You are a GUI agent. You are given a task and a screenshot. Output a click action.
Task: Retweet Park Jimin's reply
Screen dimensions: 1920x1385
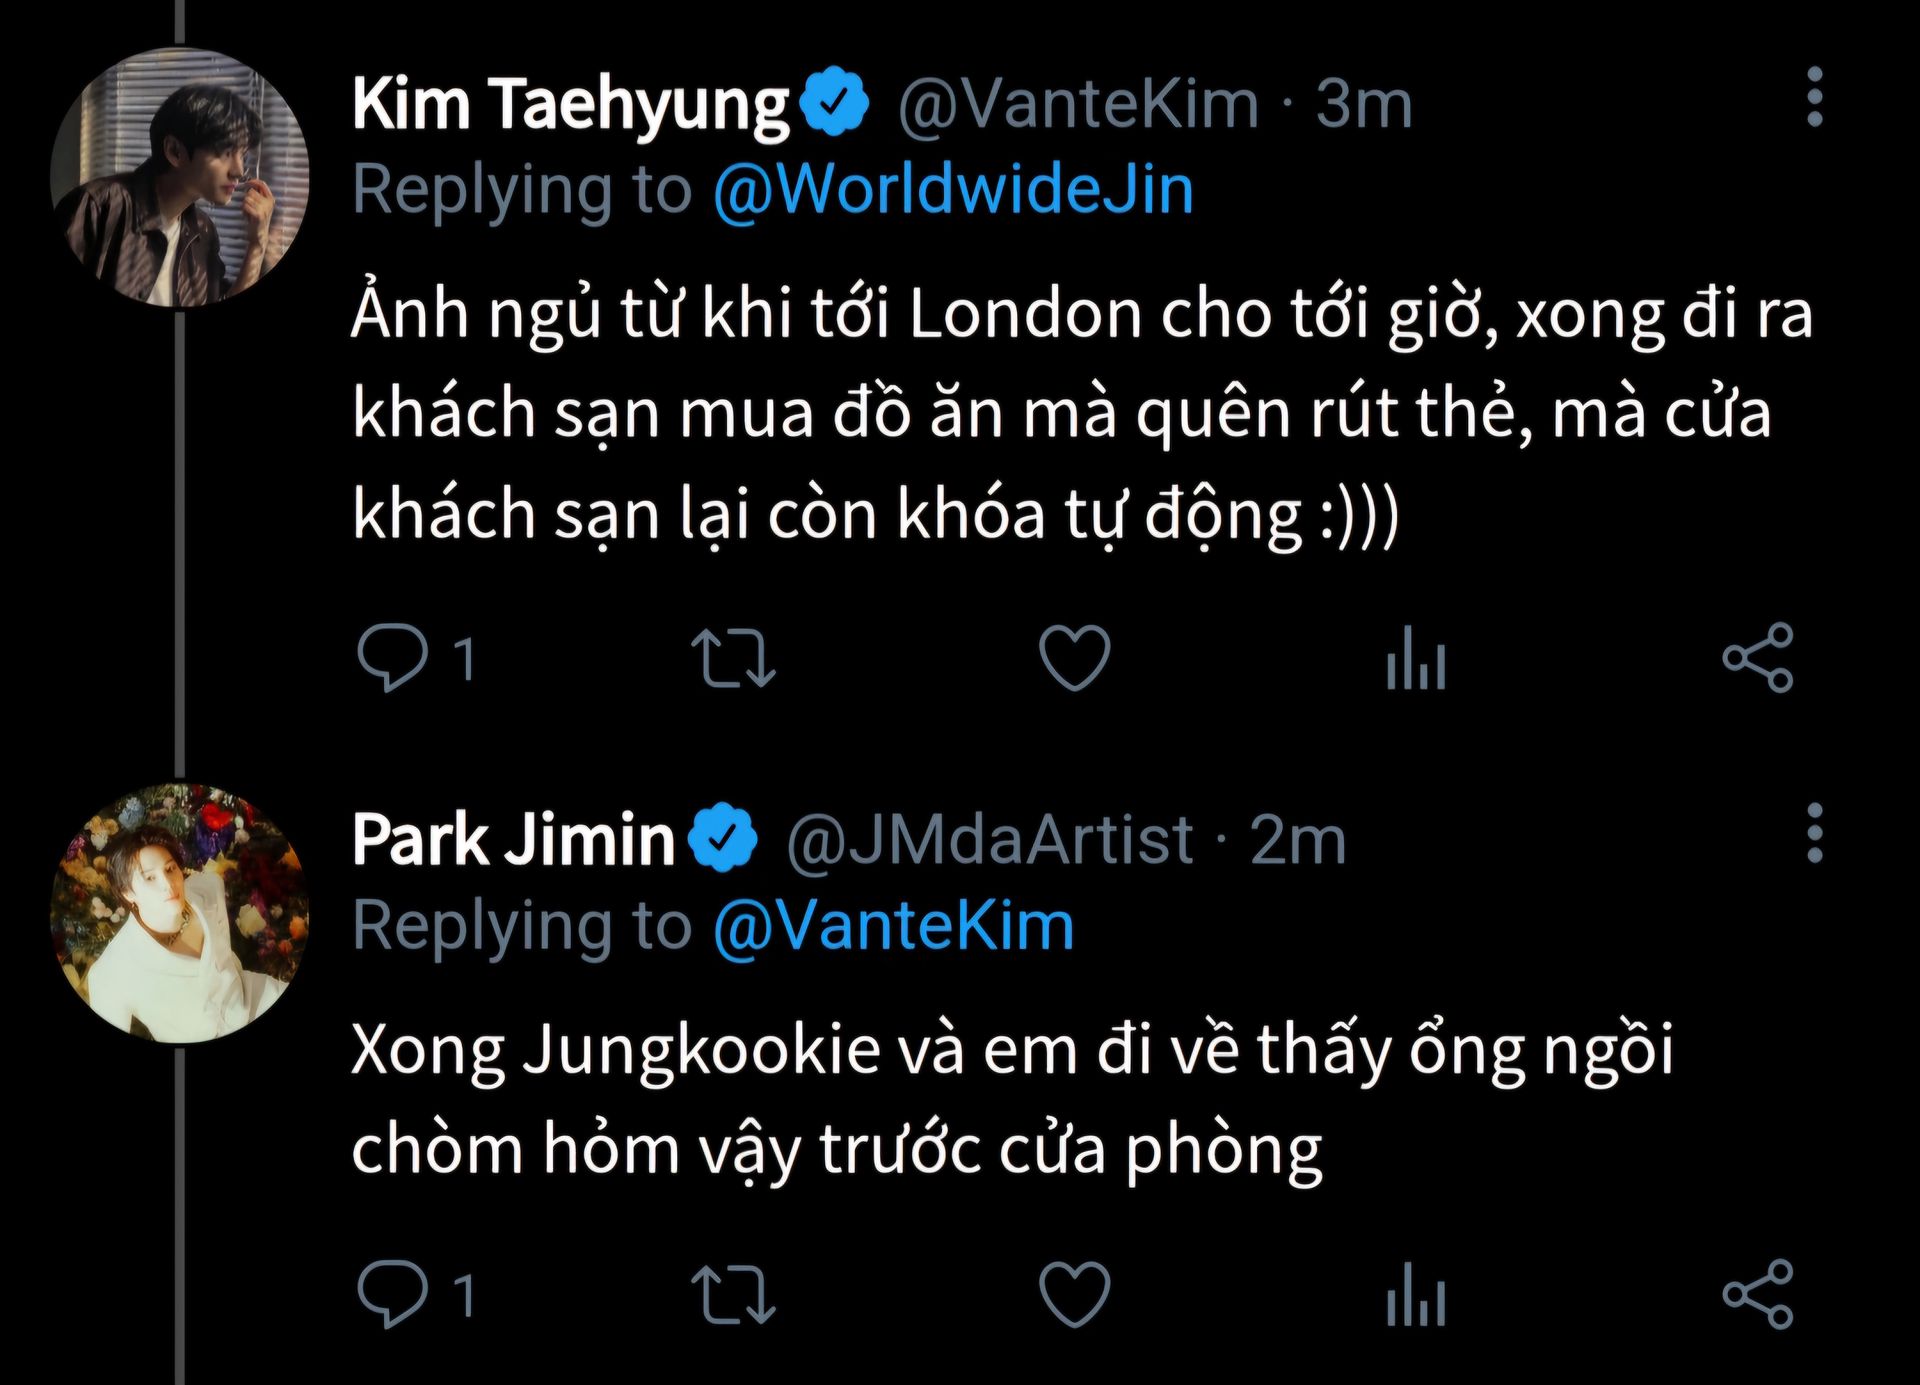[733, 1294]
